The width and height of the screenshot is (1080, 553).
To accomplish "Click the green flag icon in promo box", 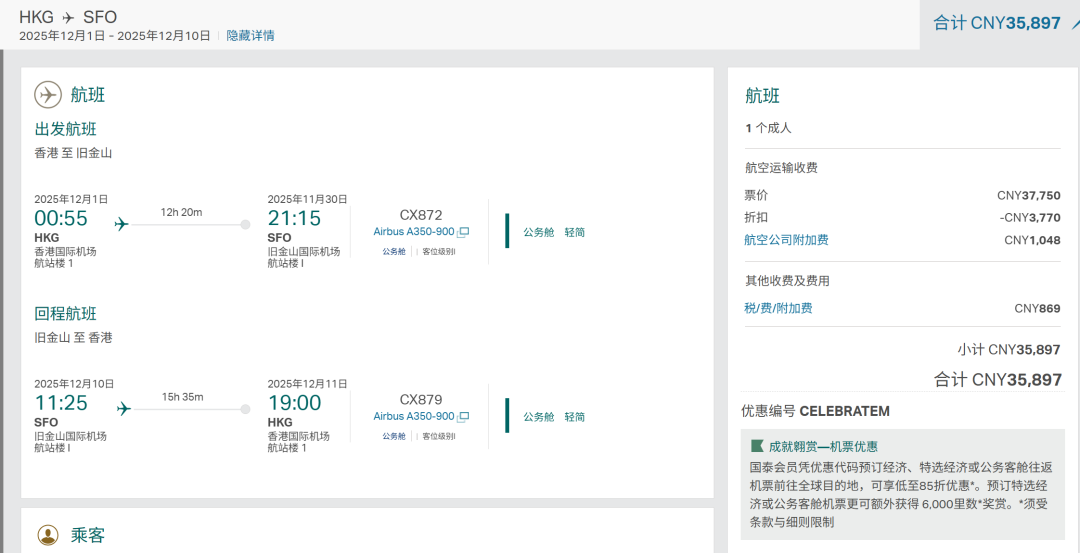I will (757, 446).
